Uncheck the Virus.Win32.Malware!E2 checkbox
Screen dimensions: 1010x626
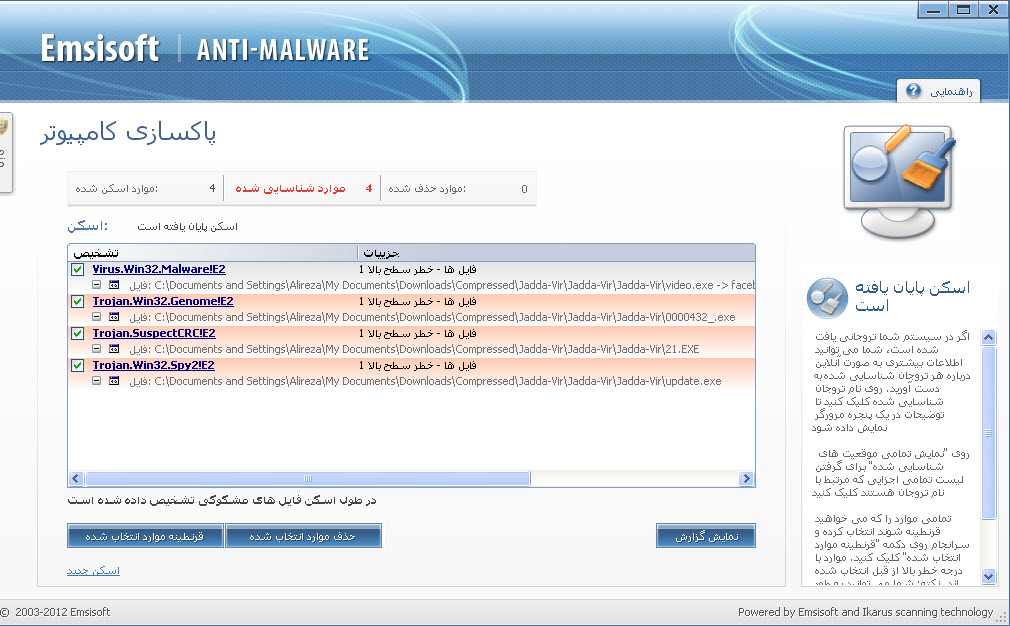tap(78, 269)
